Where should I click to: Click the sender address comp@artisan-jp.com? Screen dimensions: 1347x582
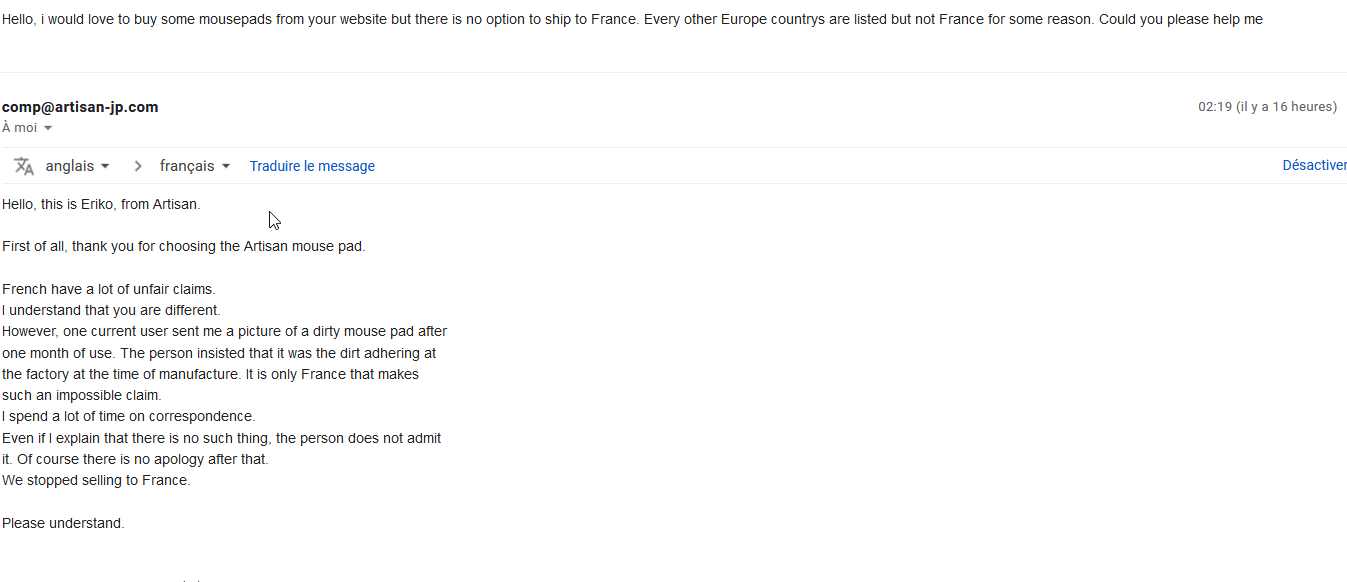[80, 107]
